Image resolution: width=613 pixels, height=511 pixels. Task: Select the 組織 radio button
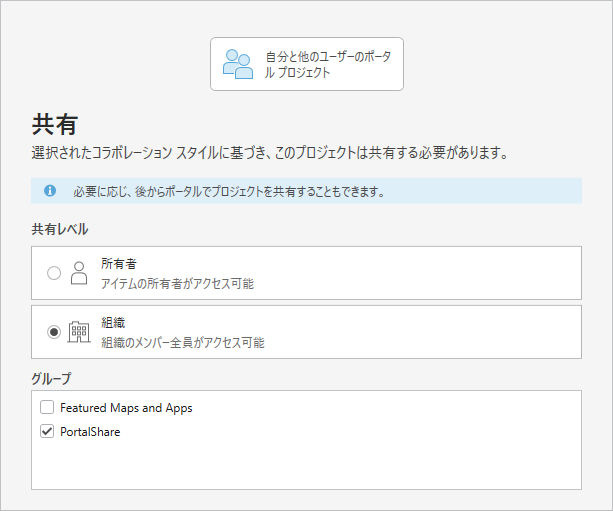pyautogui.click(x=54, y=332)
